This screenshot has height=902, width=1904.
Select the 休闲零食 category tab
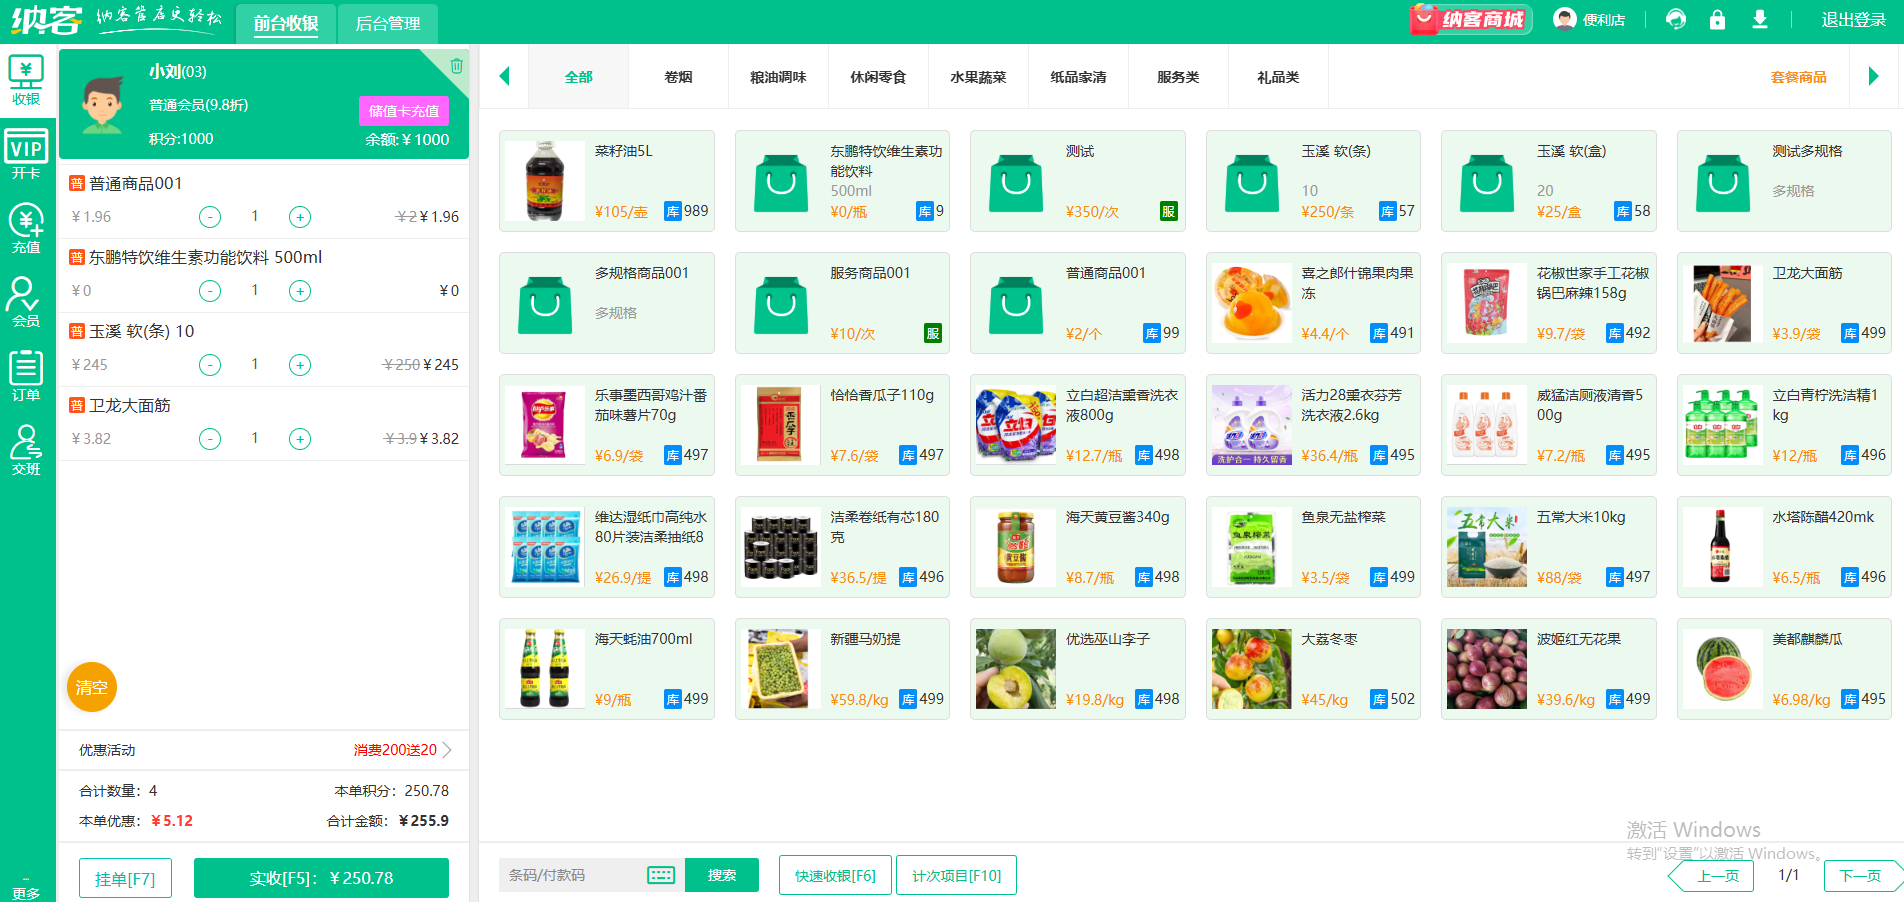(878, 77)
